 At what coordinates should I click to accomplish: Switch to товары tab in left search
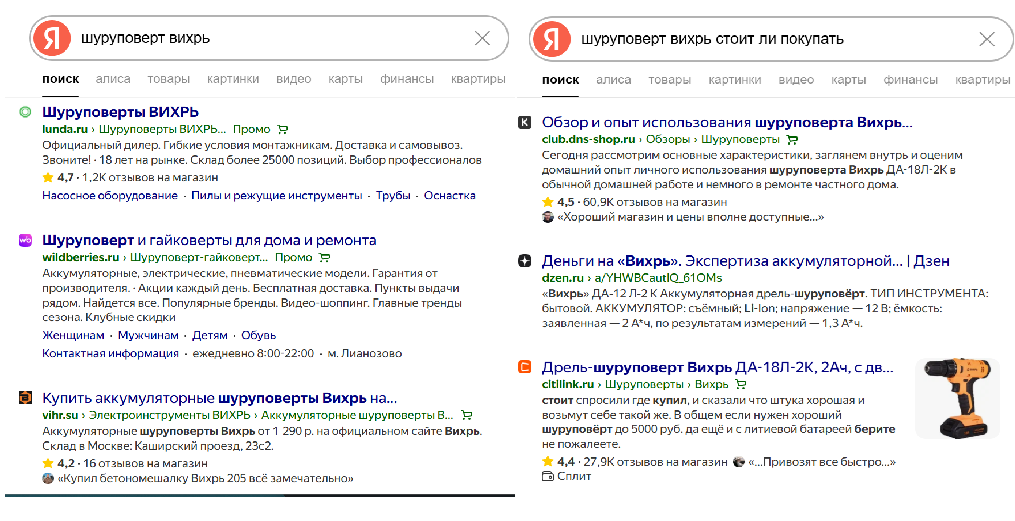(168, 79)
